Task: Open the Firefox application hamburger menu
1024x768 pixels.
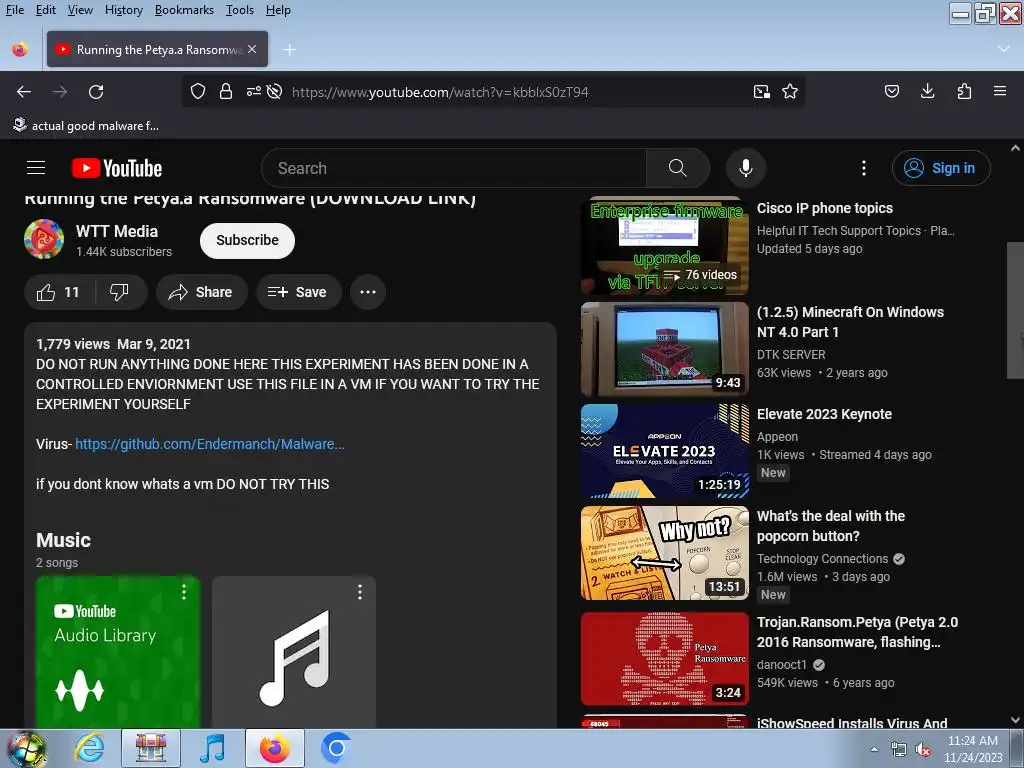Action: [x=1000, y=91]
